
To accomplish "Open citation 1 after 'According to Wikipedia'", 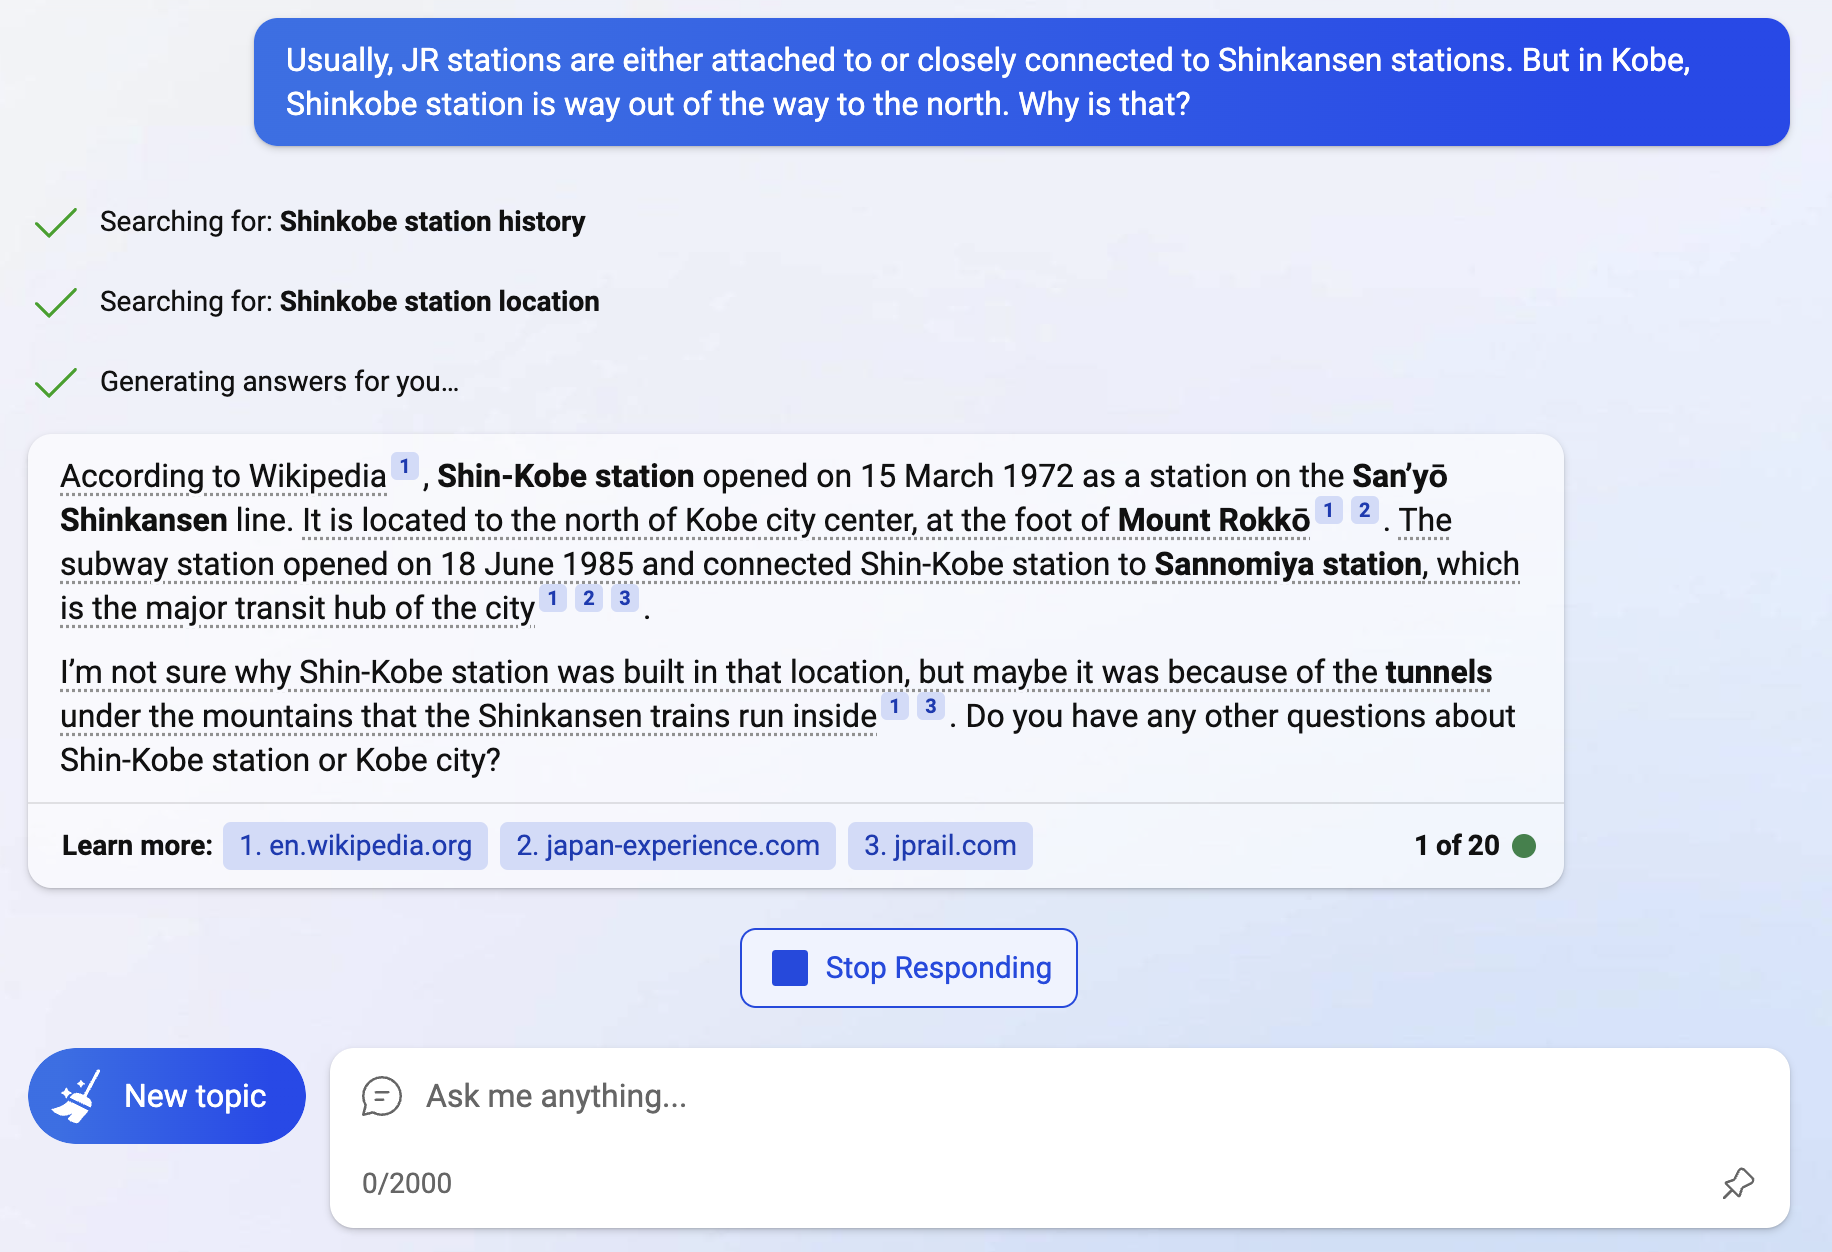I will [x=404, y=466].
